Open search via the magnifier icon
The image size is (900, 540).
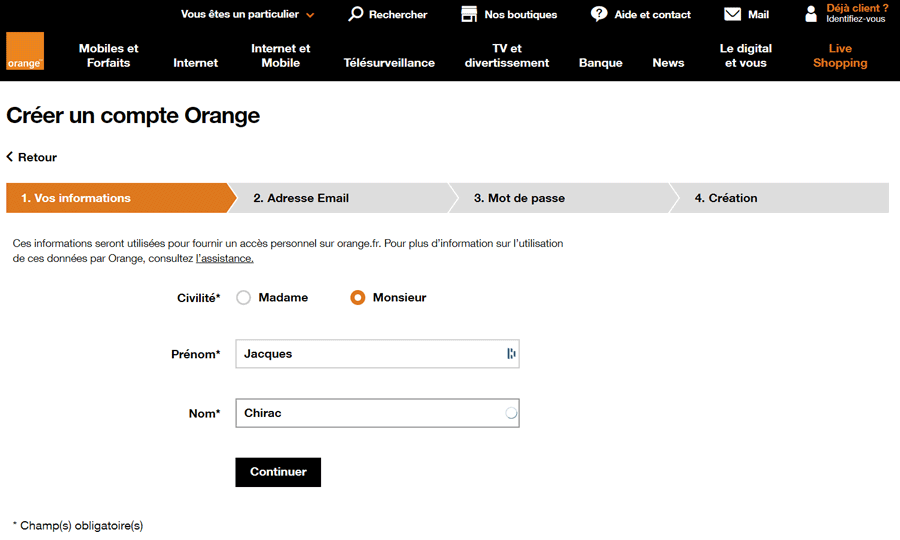[356, 14]
